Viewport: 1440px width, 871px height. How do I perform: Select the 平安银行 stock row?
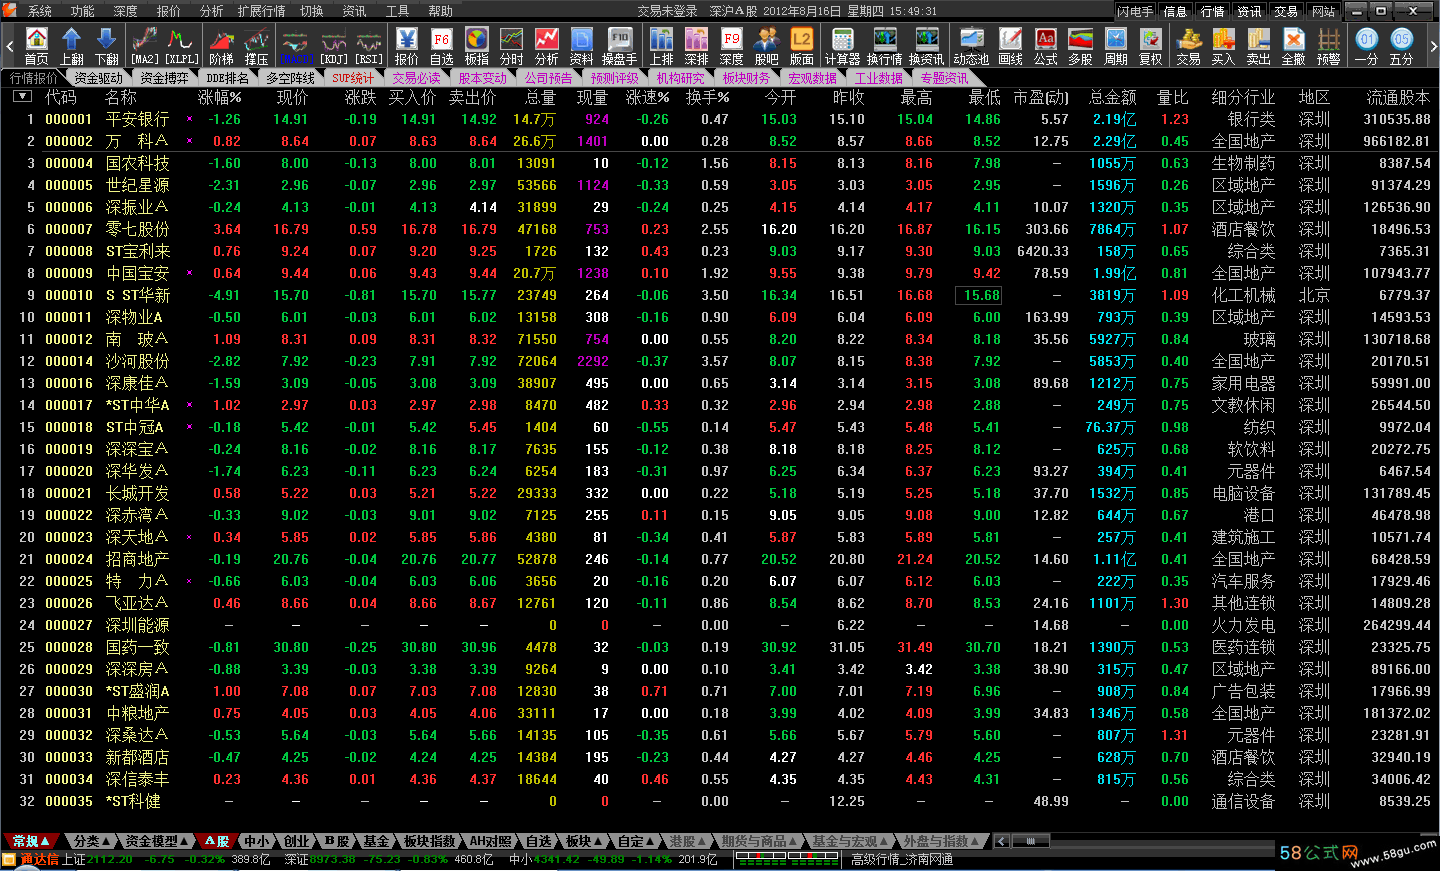tap(720, 119)
